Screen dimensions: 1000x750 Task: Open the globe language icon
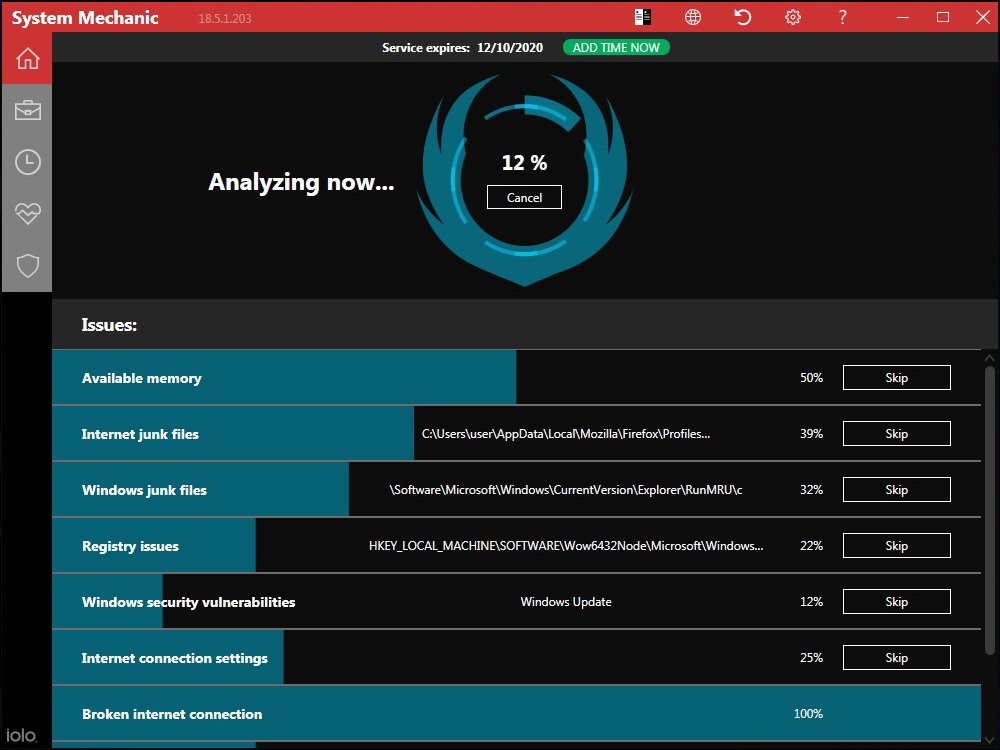click(692, 17)
